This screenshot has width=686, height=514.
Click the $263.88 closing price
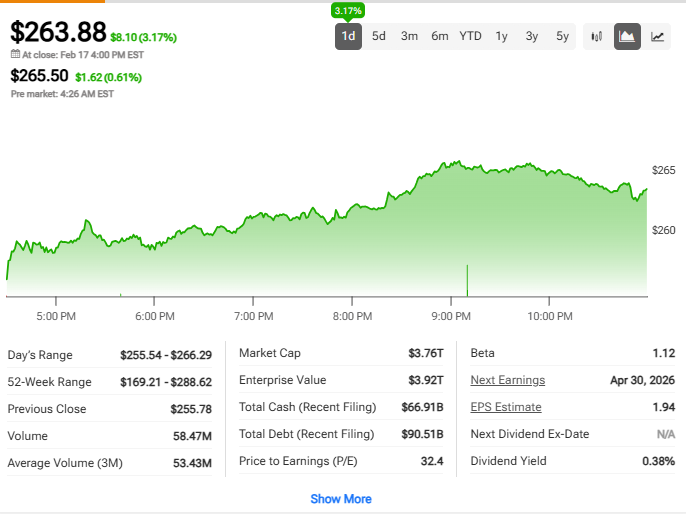pyautogui.click(x=58, y=32)
